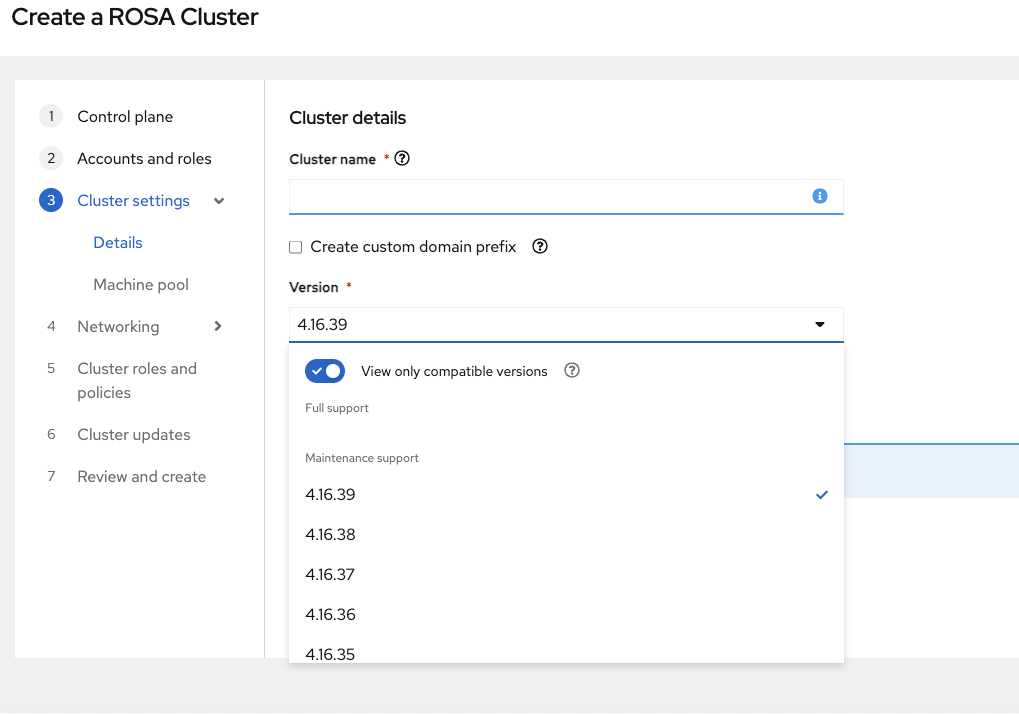
Task: Select version 4.16.38 from the list
Action: tap(330, 535)
